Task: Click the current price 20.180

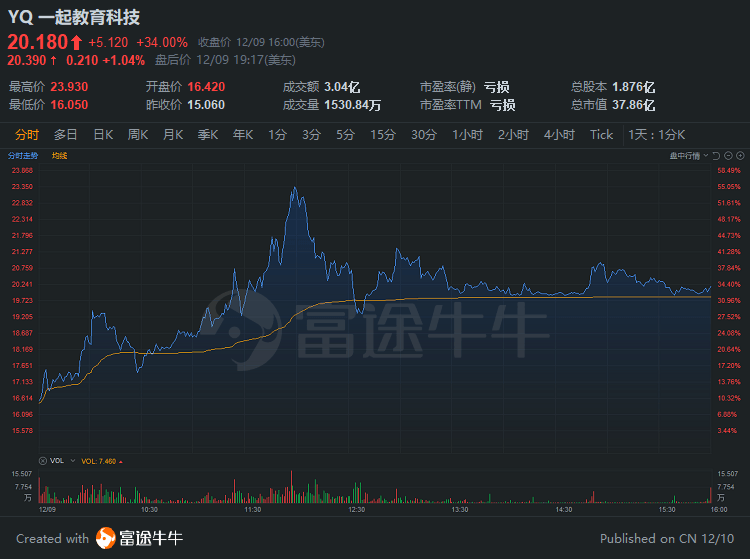Action: tap(38, 42)
